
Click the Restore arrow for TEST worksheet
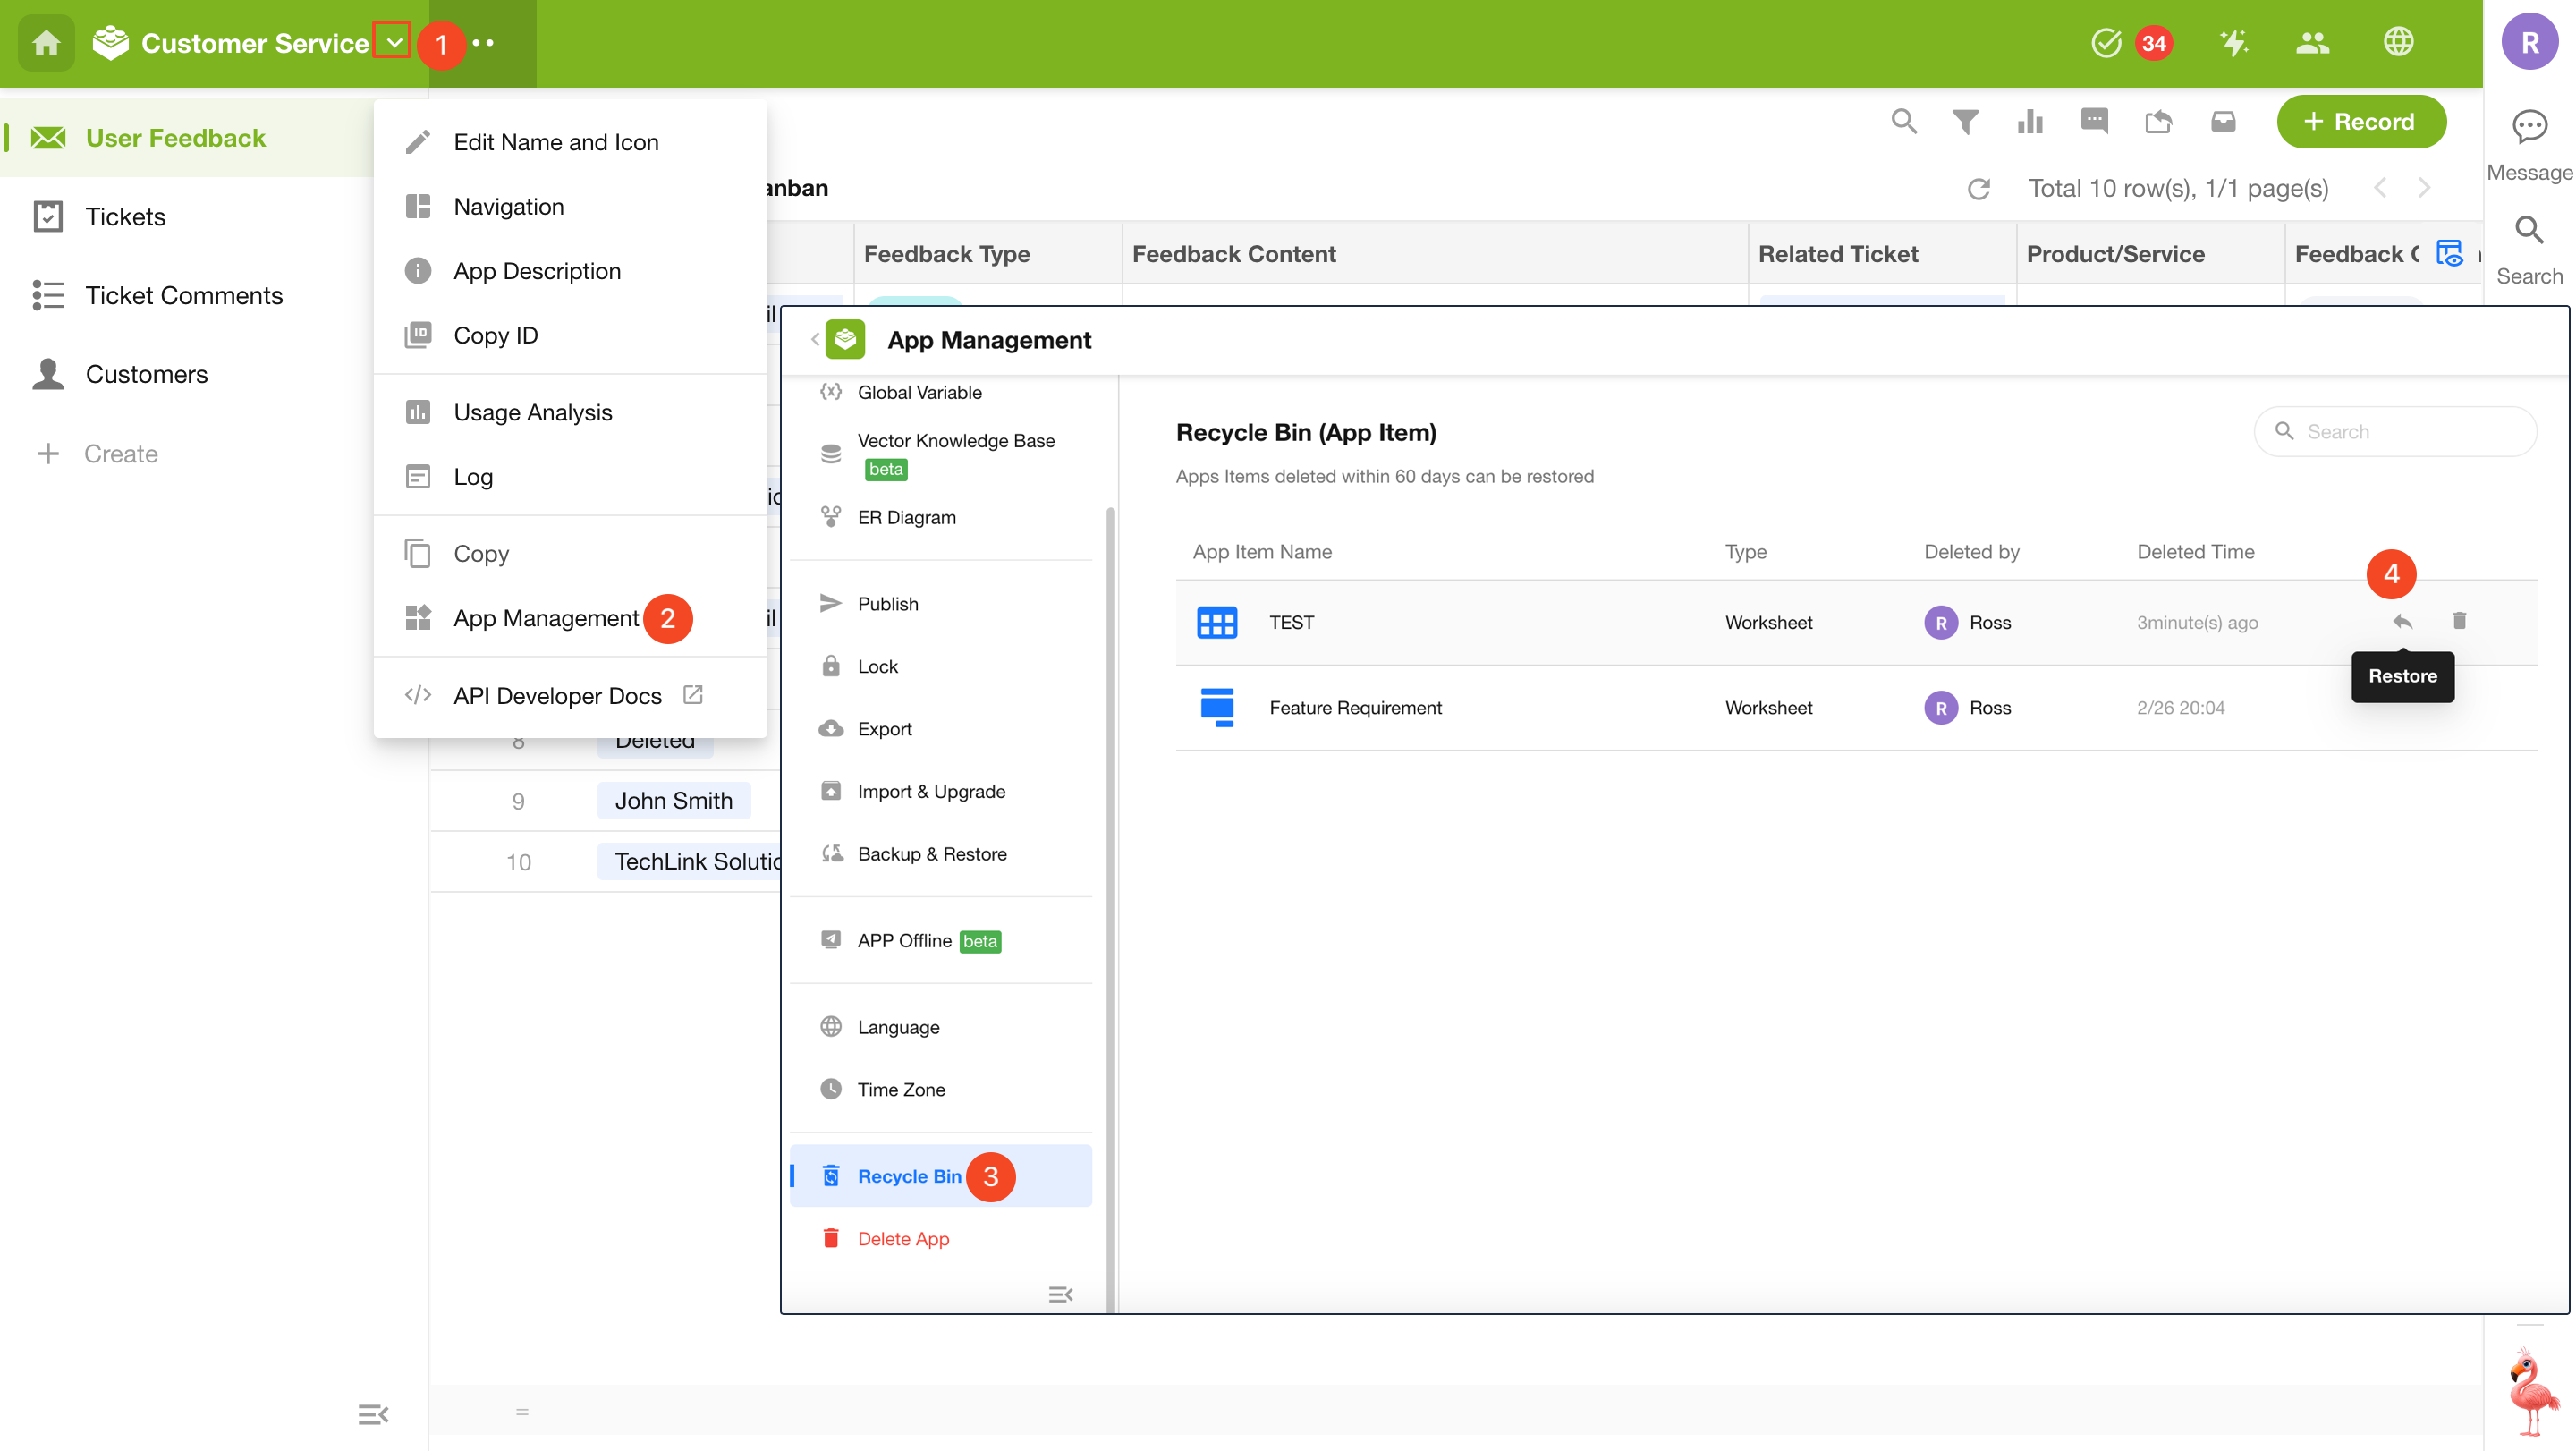2402,622
